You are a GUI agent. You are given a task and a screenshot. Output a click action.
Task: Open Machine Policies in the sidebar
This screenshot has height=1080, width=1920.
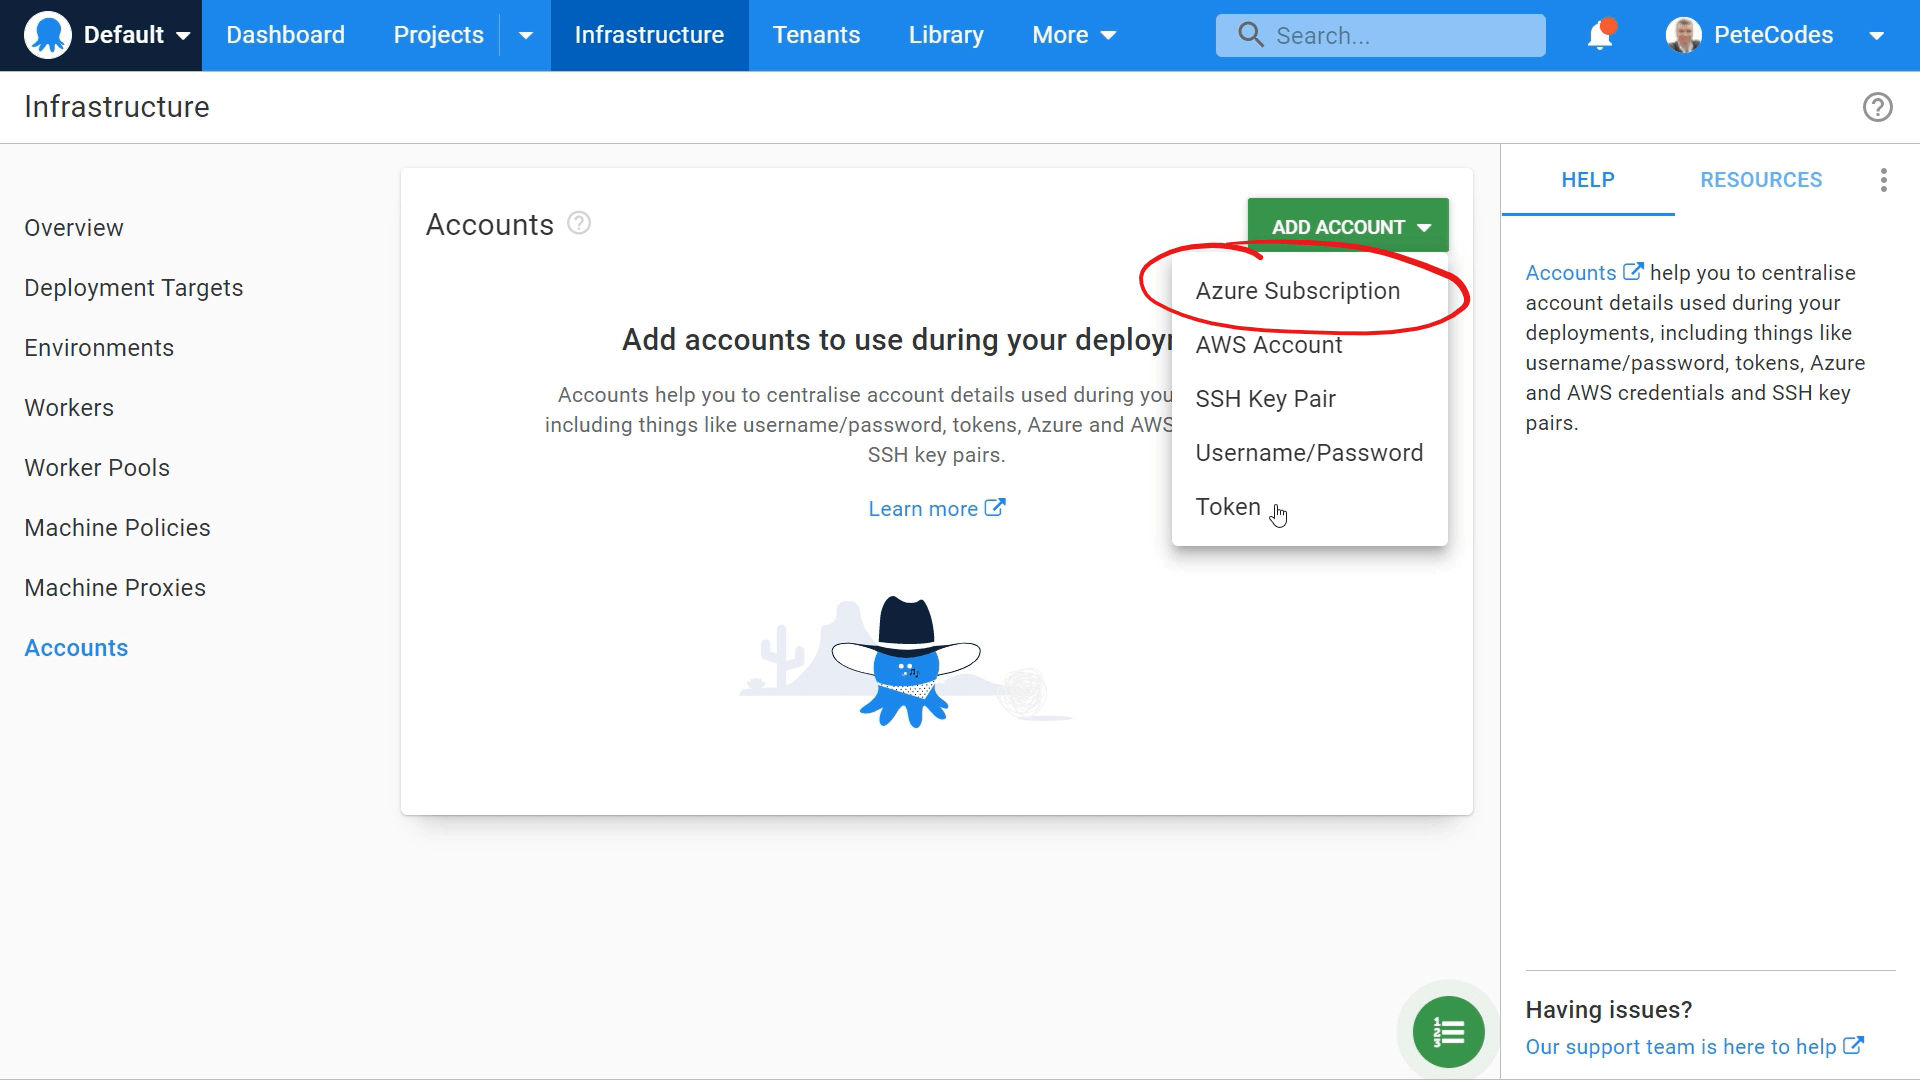(x=117, y=528)
